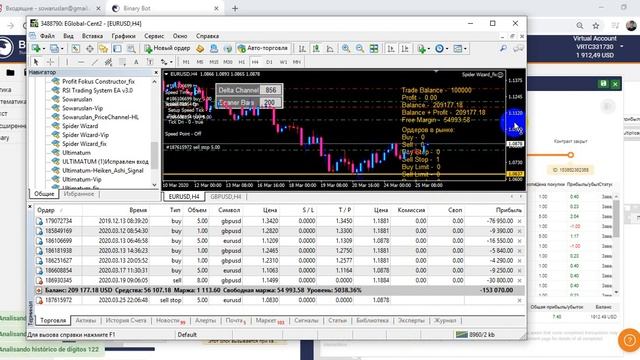Image resolution: width=640 pixels, height=360 pixels.
Task: Expand the indicators list dropdown arrow
Action: pos(429,49)
